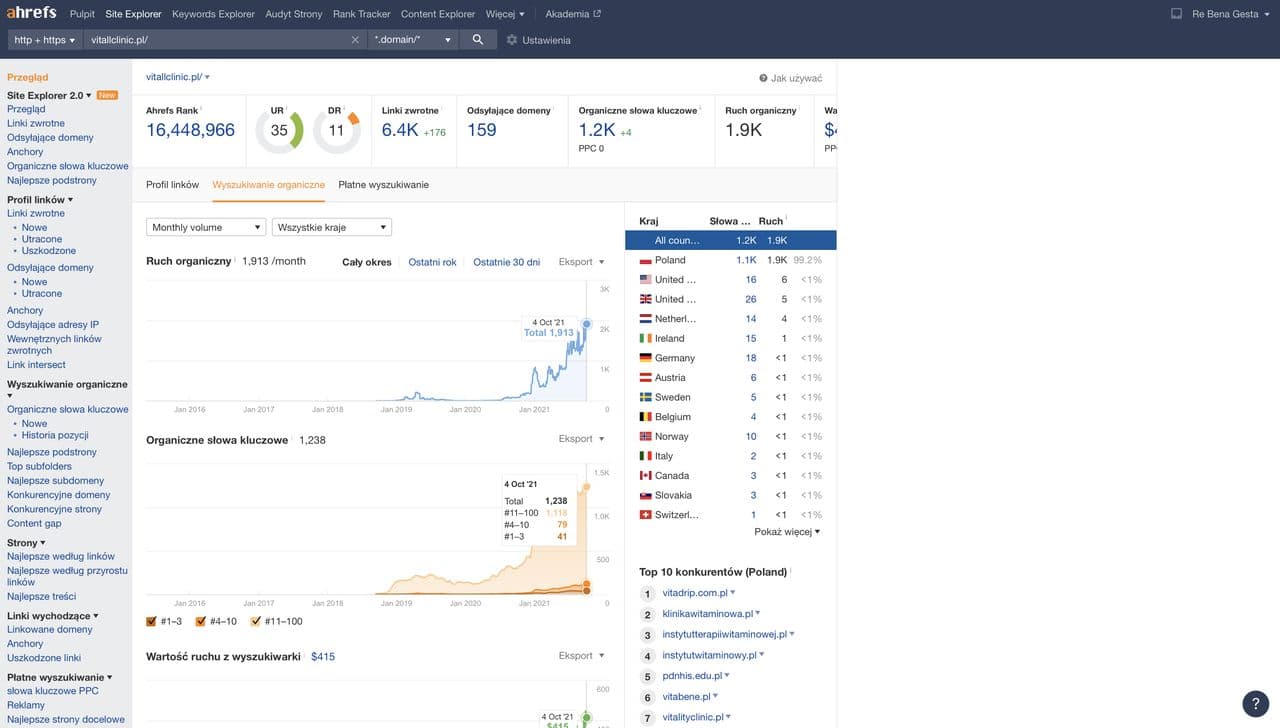Run the search with the magnifier button
The width and height of the screenshot is (1280, 728).
[x=478, y=40]
